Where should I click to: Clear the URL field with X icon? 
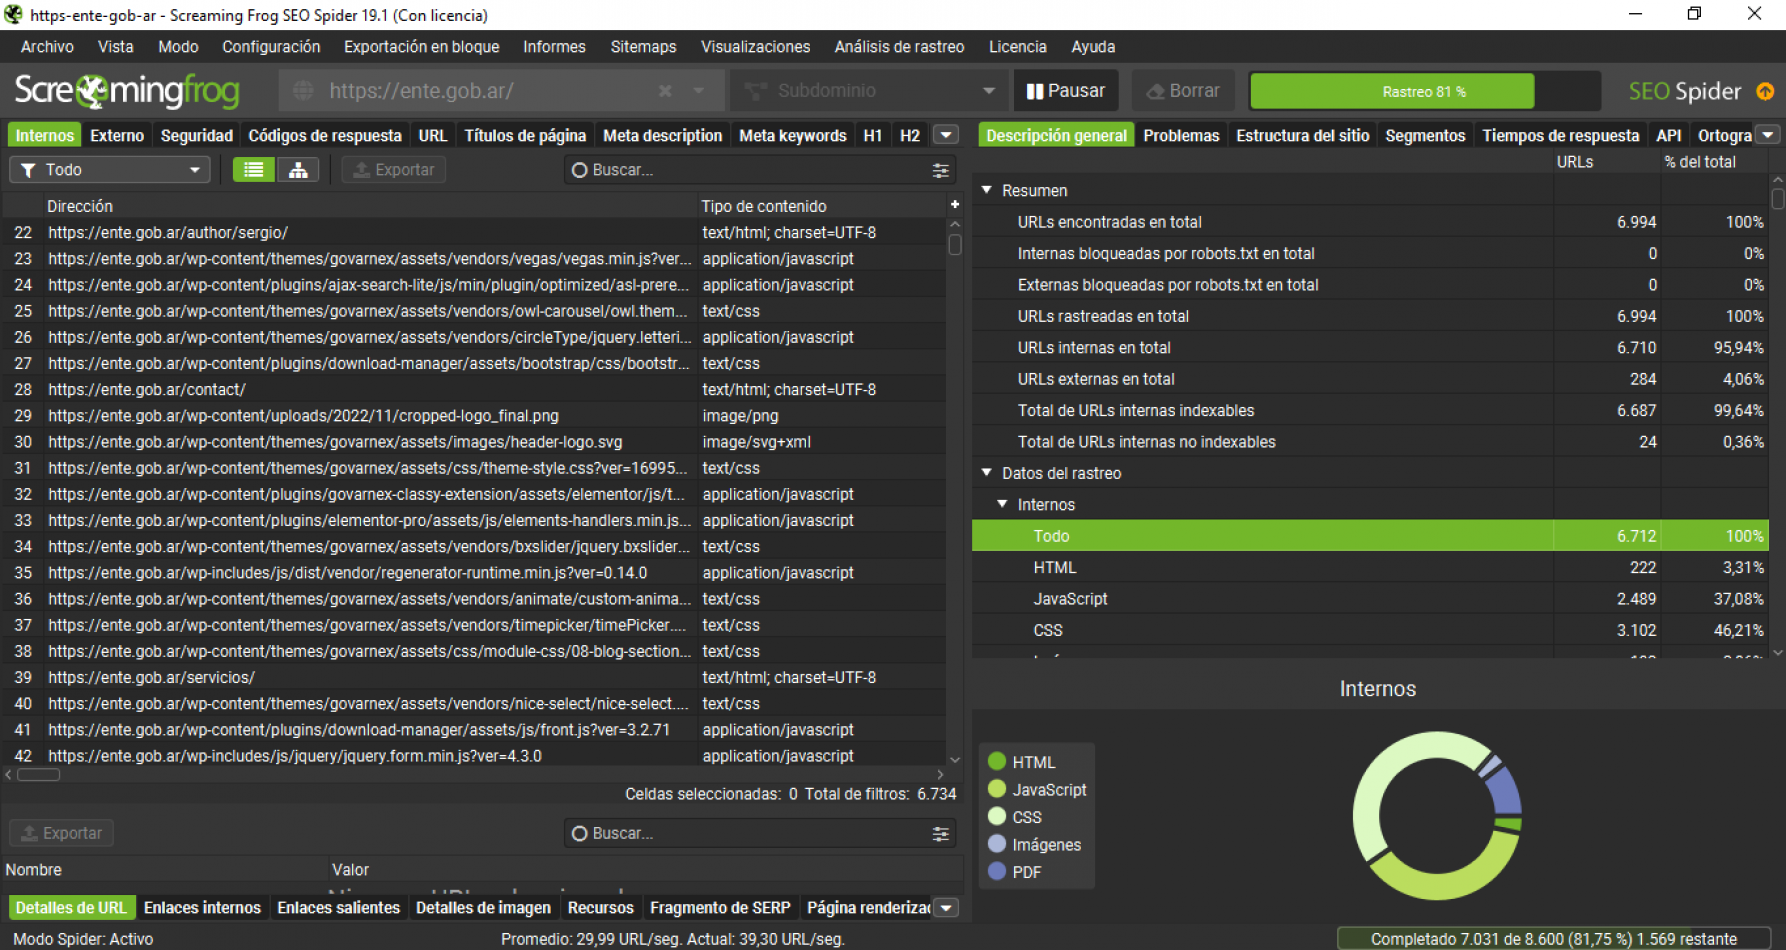[x=665, y=91]
